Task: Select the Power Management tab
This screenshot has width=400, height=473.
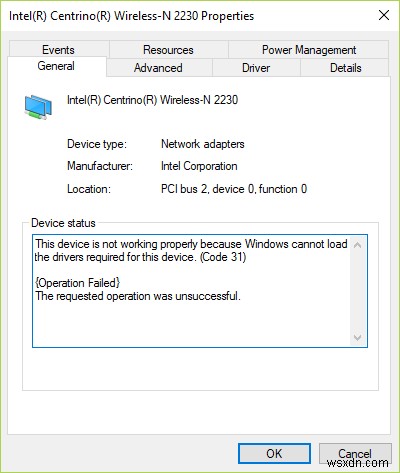Action: [309, 50]
